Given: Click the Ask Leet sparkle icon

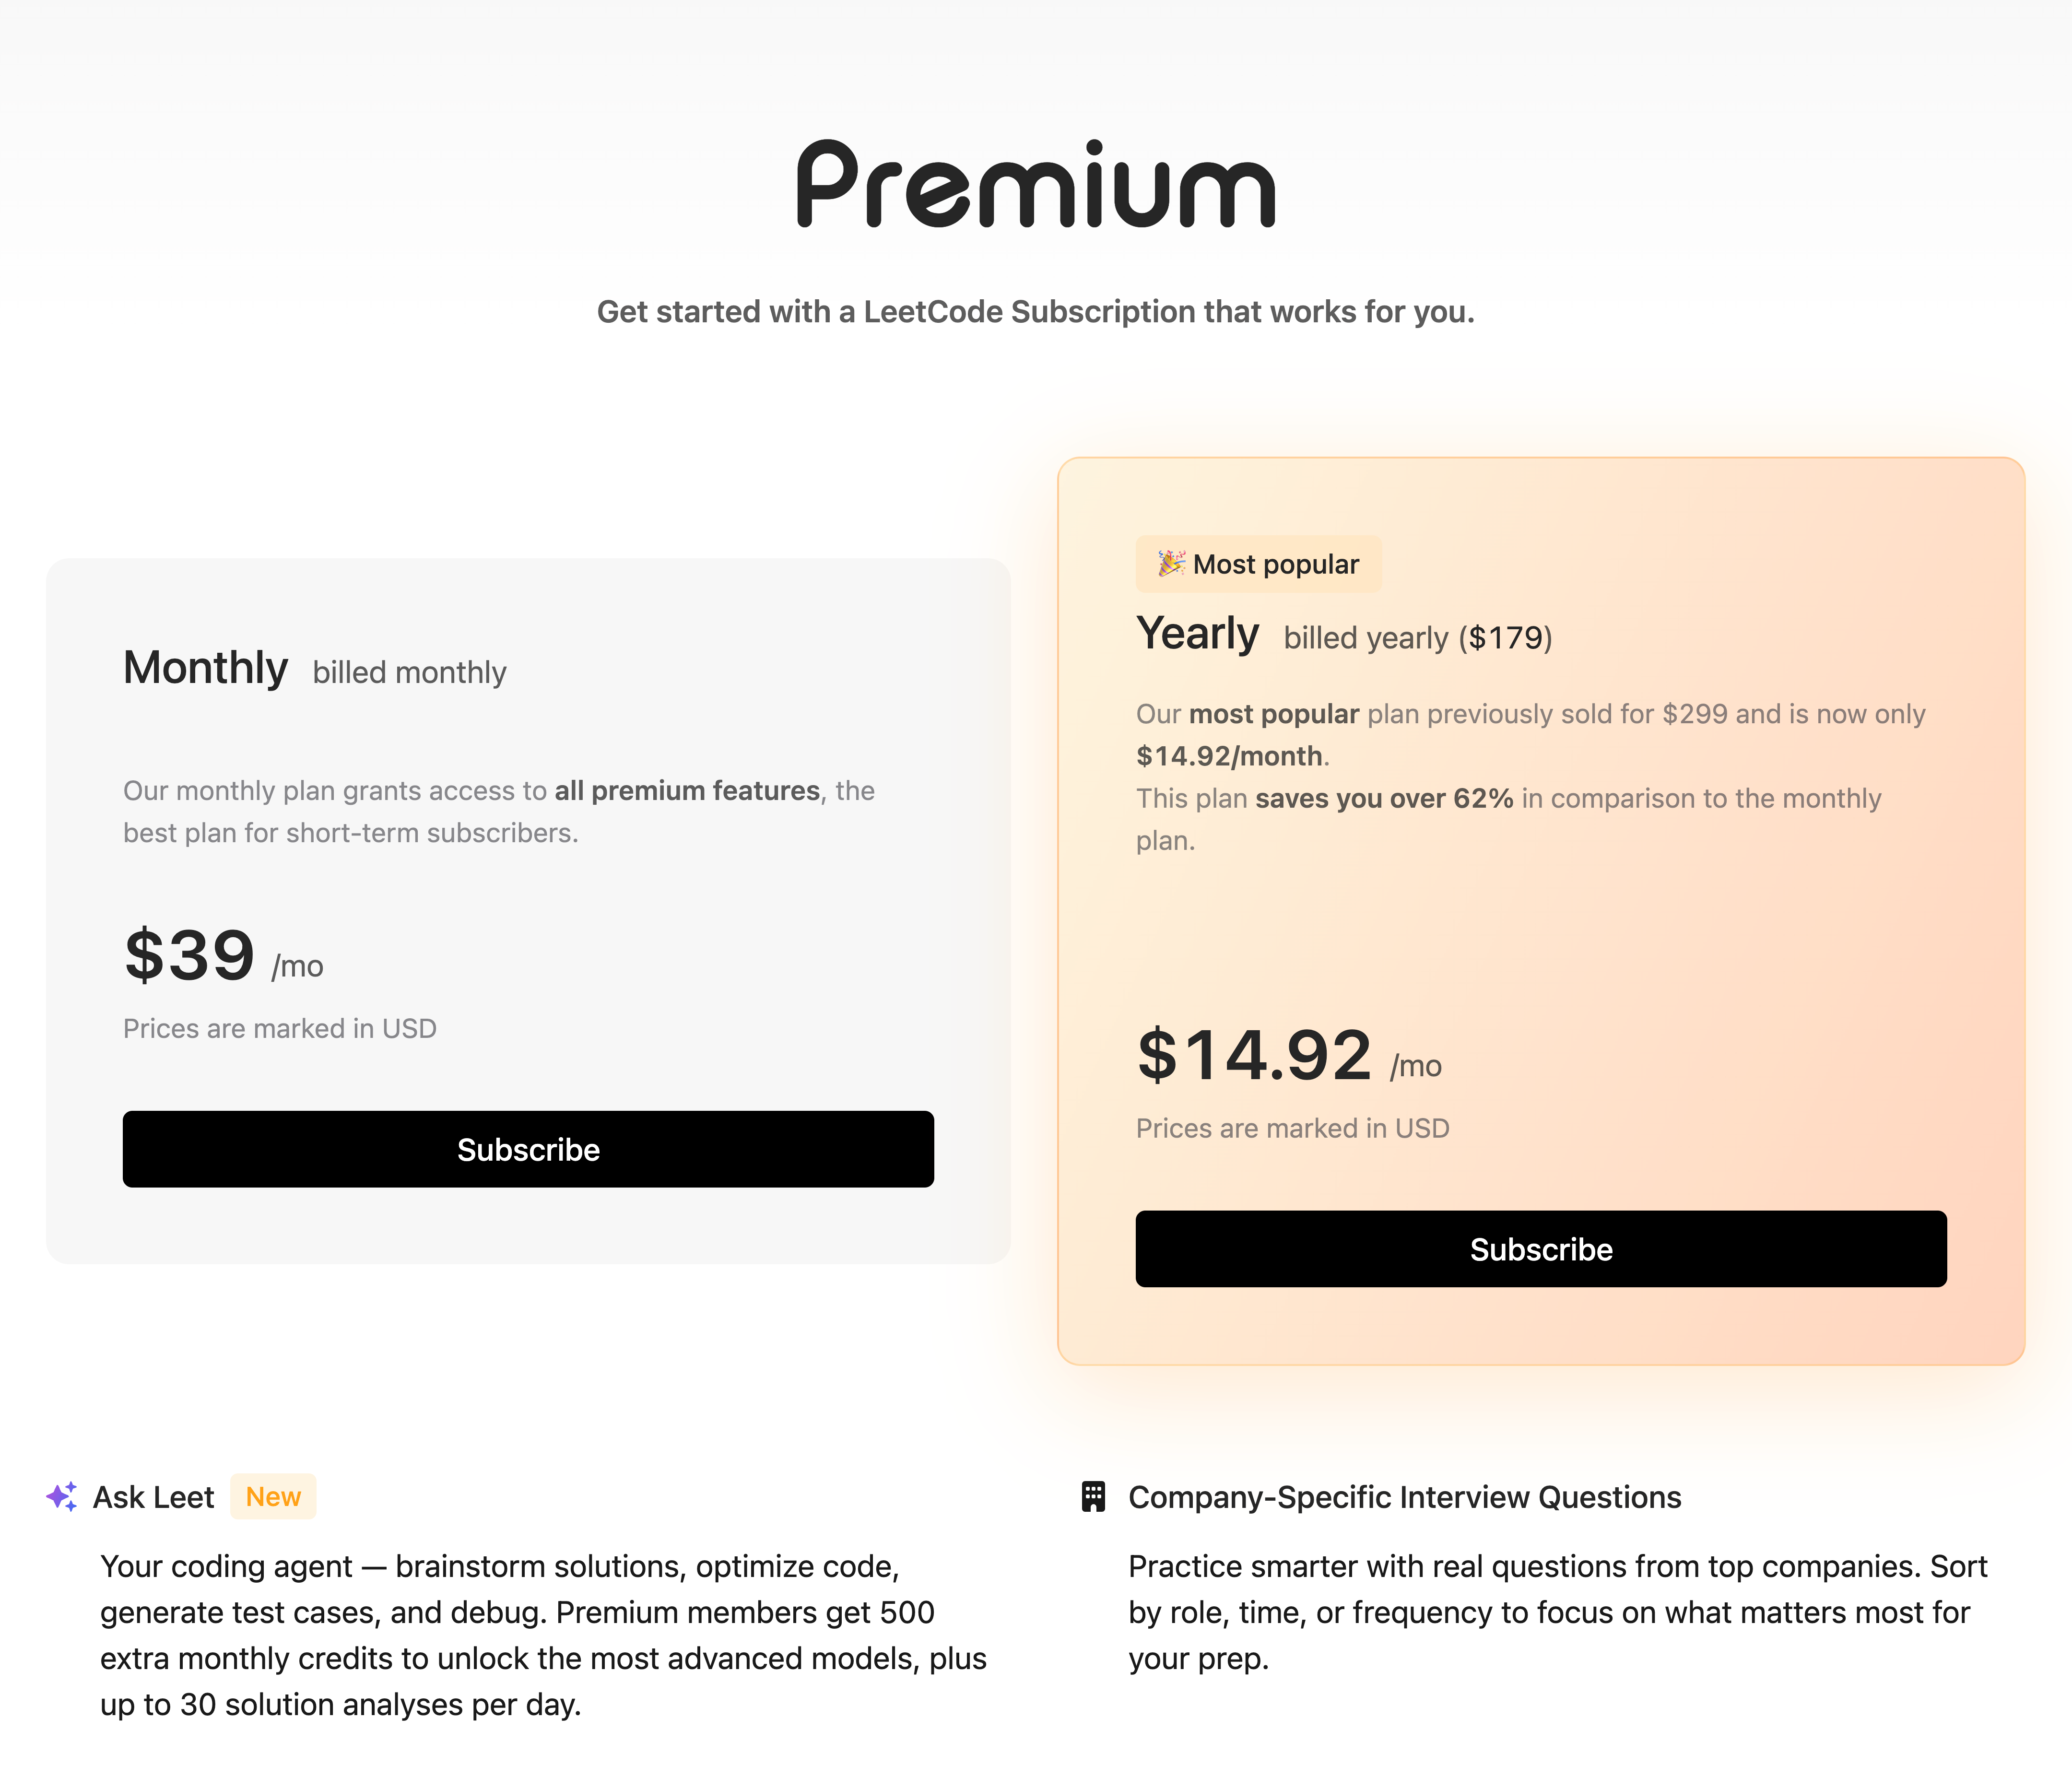Looking at the screenshot, I should [x=62, y=1497].
